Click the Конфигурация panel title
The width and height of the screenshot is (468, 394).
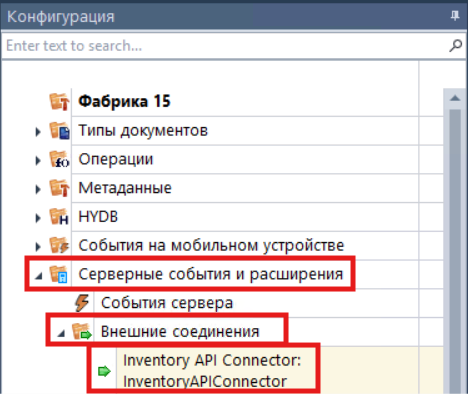[61, 16]
